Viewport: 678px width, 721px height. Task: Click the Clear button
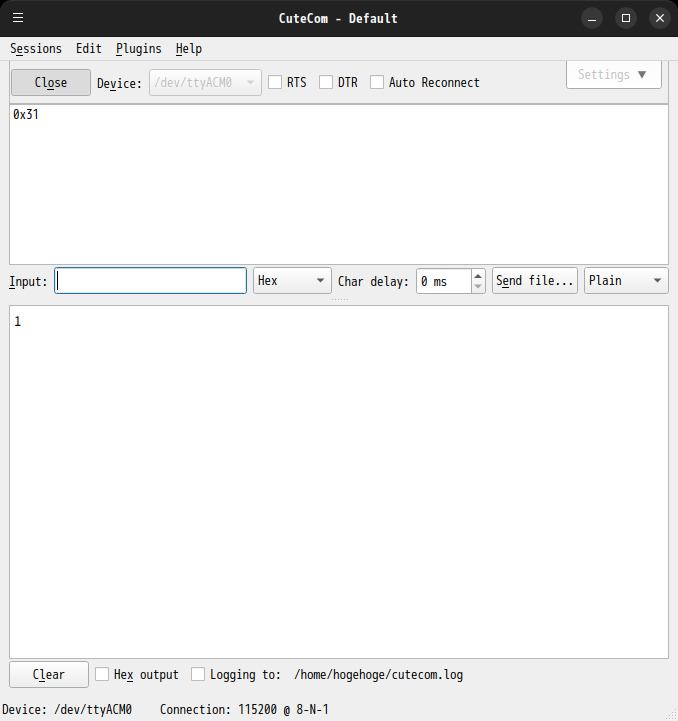coord(49,675)
